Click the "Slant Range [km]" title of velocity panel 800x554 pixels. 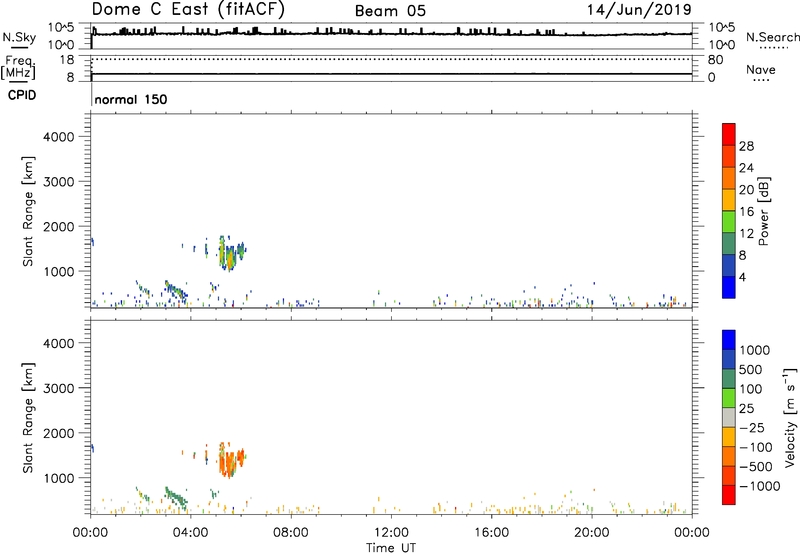[x=28, y=418]
